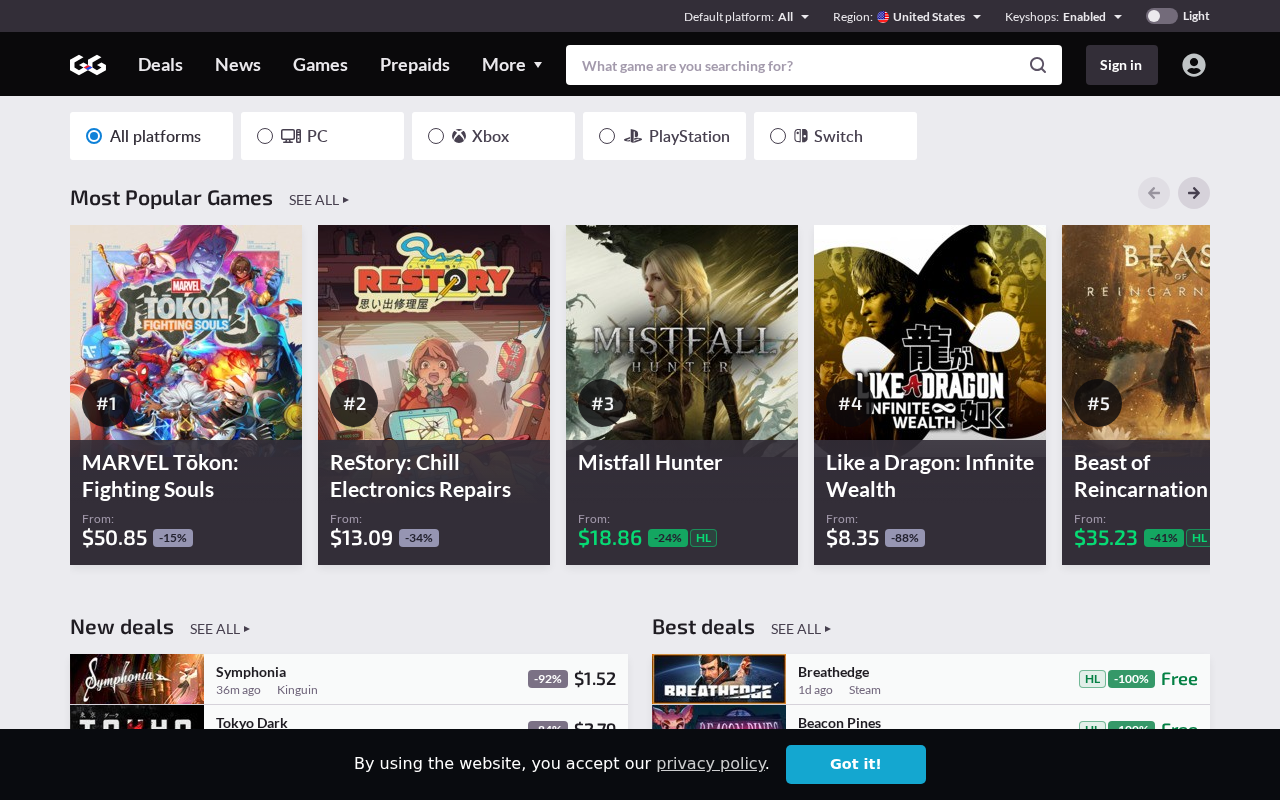Click the $18.86 price on Mistfall Hunter
The width and height of the screenshot is (1280, 800).
610,538
